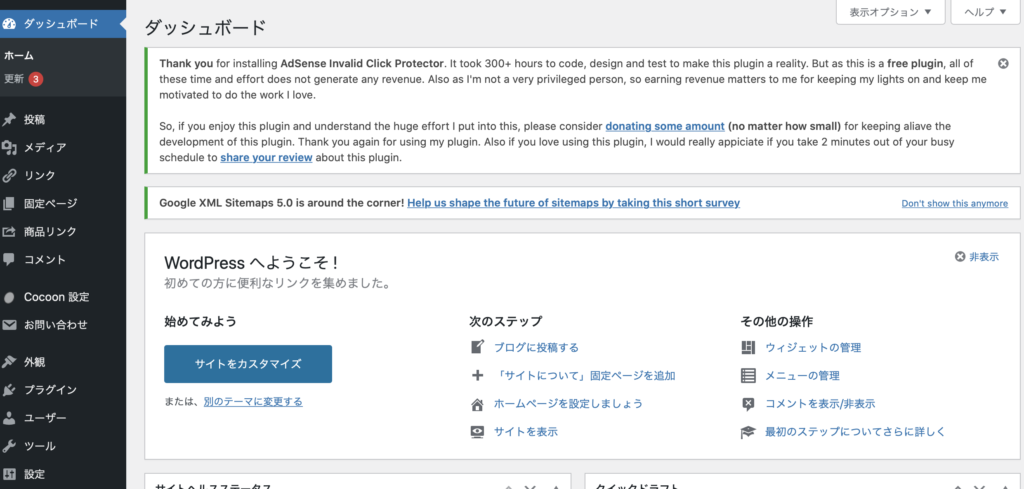The width and height of the screenshot is (1024, 489).
Task: Click the ホームページを設定しましょう link
Action: click(568, 403)
